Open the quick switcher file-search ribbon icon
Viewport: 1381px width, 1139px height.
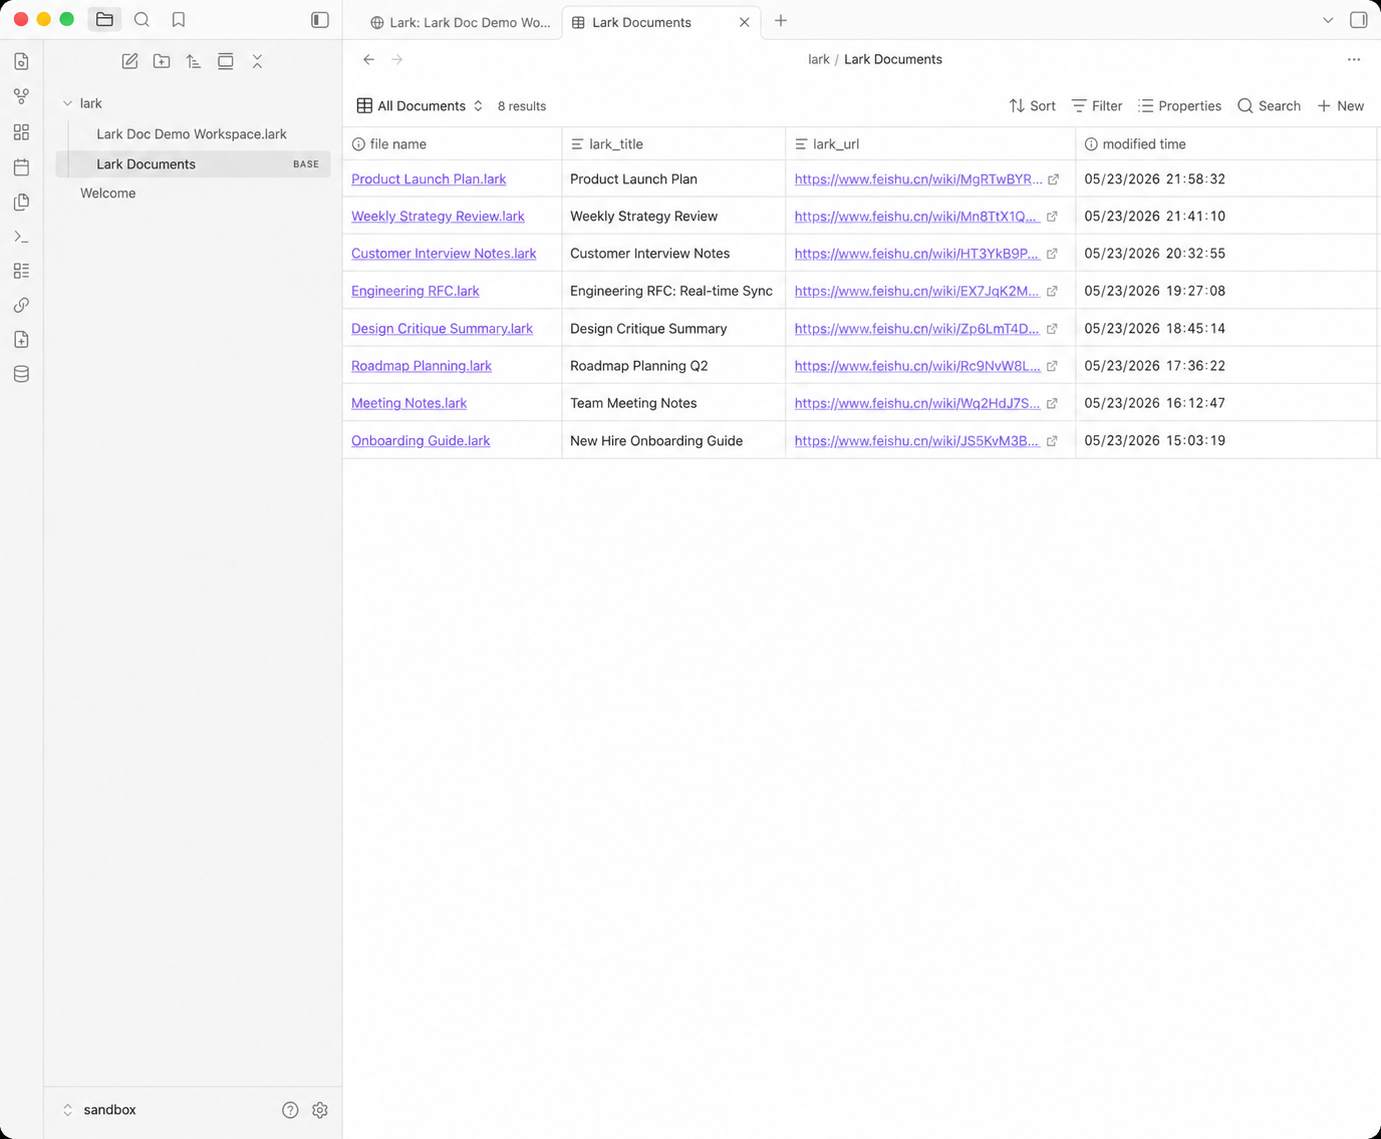[21, 62]
